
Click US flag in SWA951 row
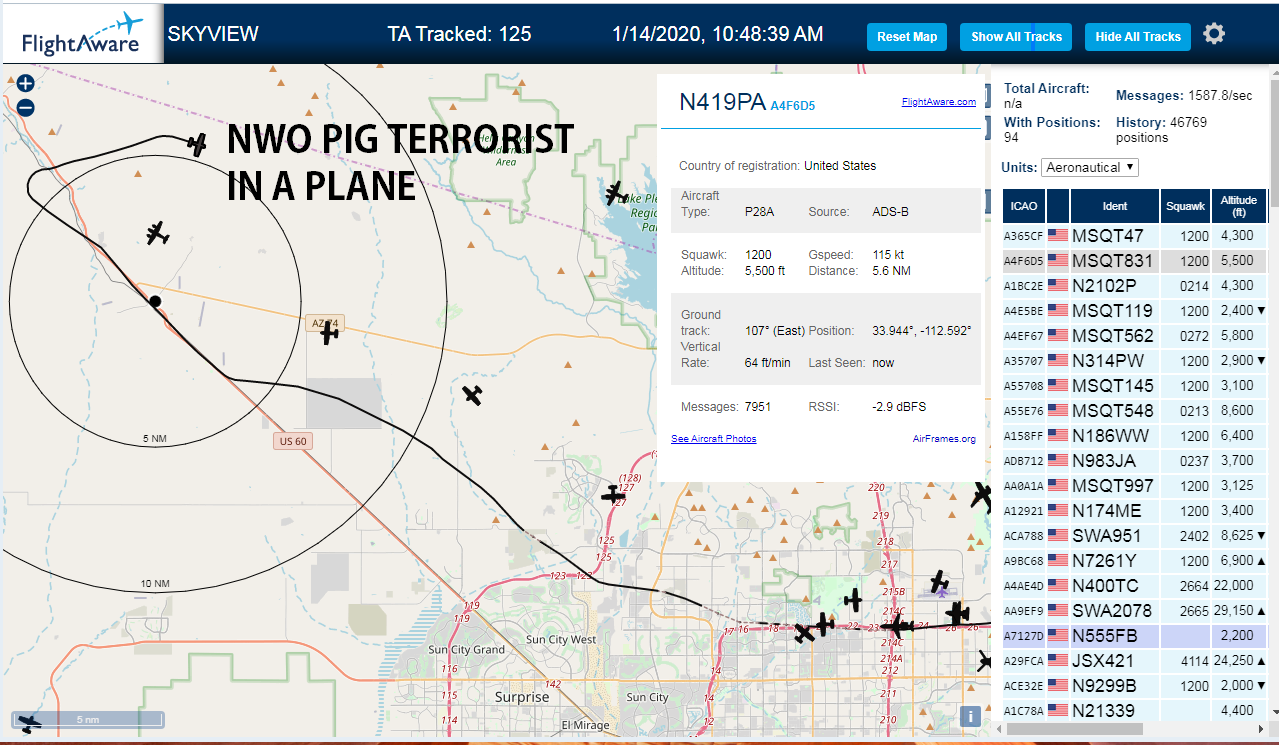pyautogui.click(x=1058, y=536)
